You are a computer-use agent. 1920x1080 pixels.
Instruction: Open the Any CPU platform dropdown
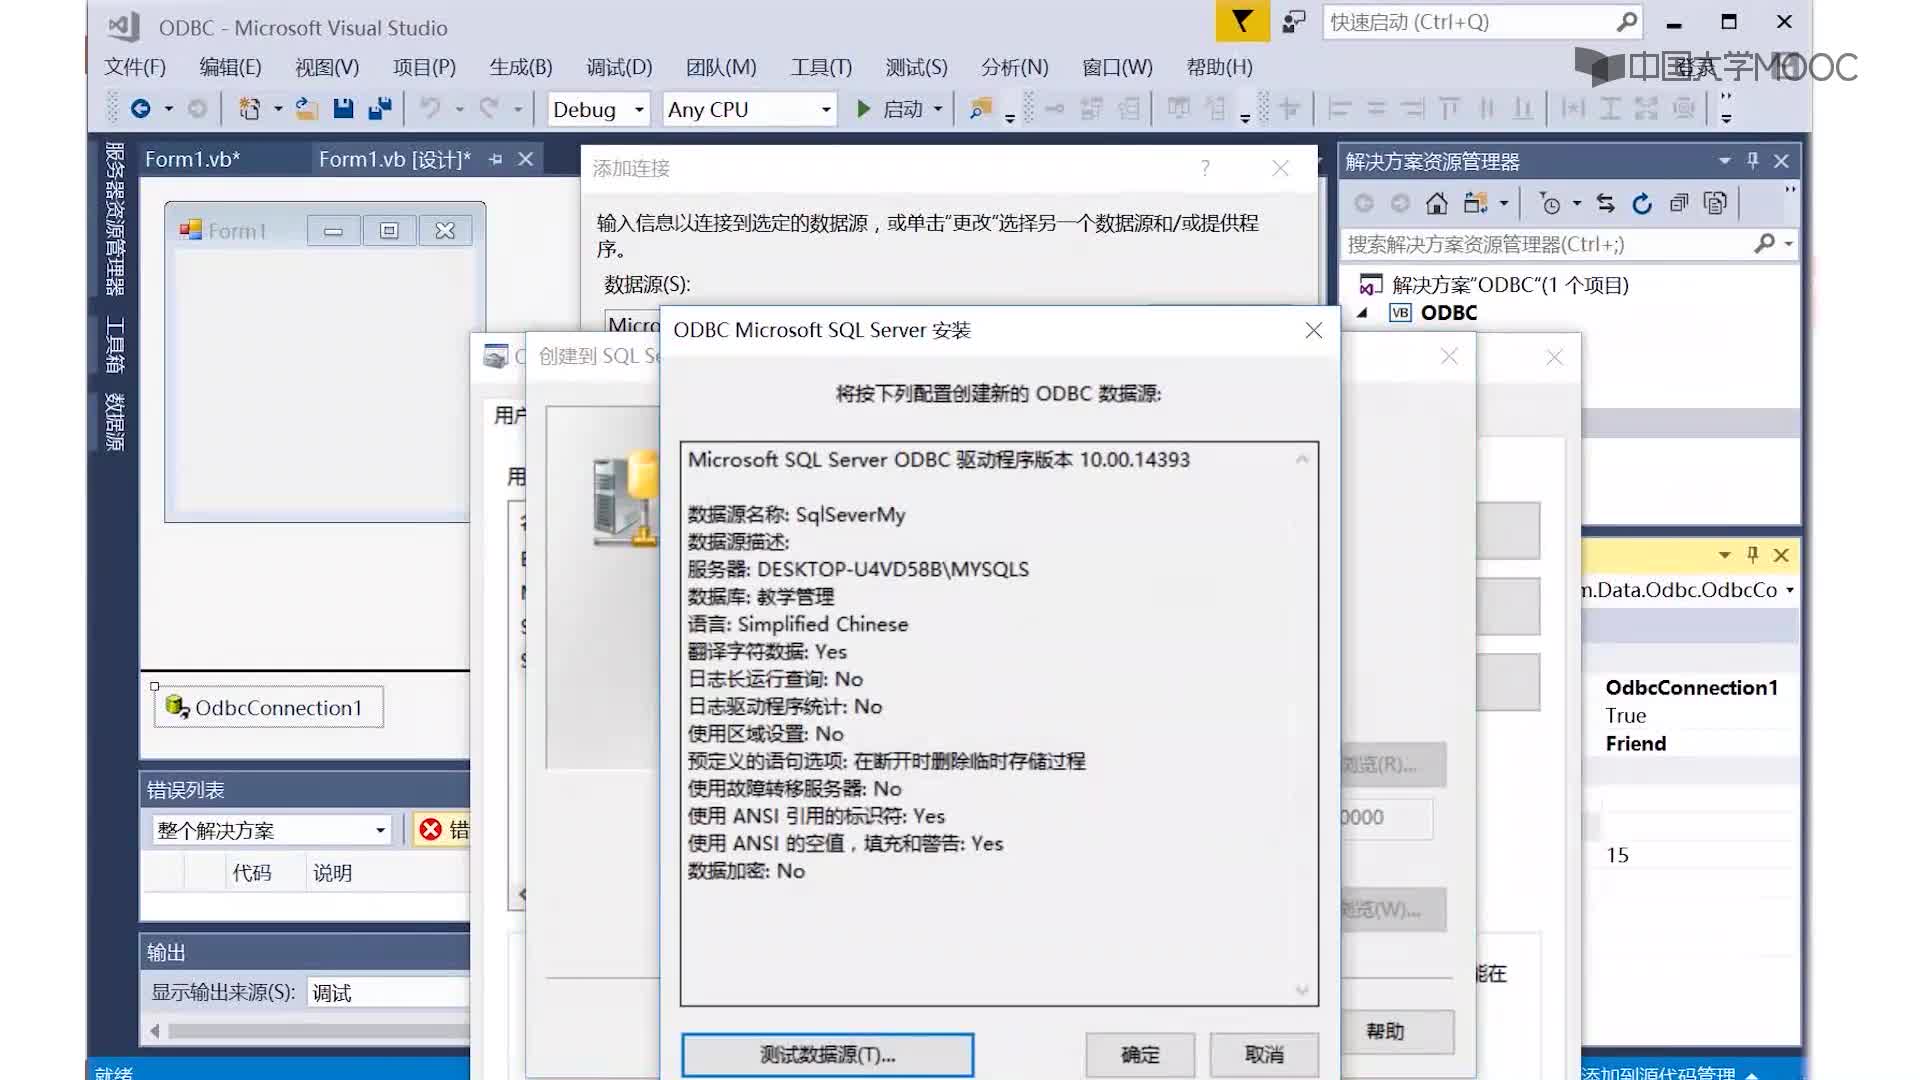[826, 109]
